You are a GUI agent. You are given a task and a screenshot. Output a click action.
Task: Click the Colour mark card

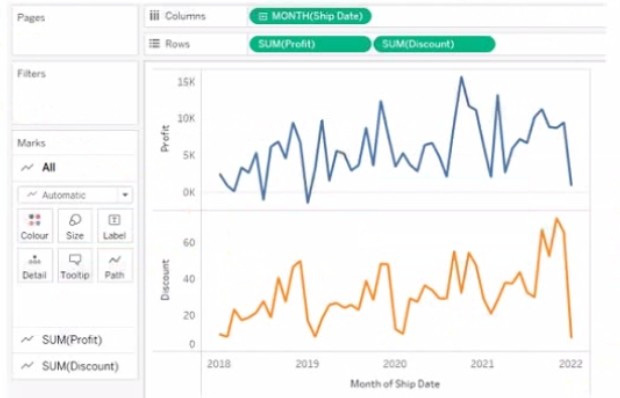coord(34,226)
